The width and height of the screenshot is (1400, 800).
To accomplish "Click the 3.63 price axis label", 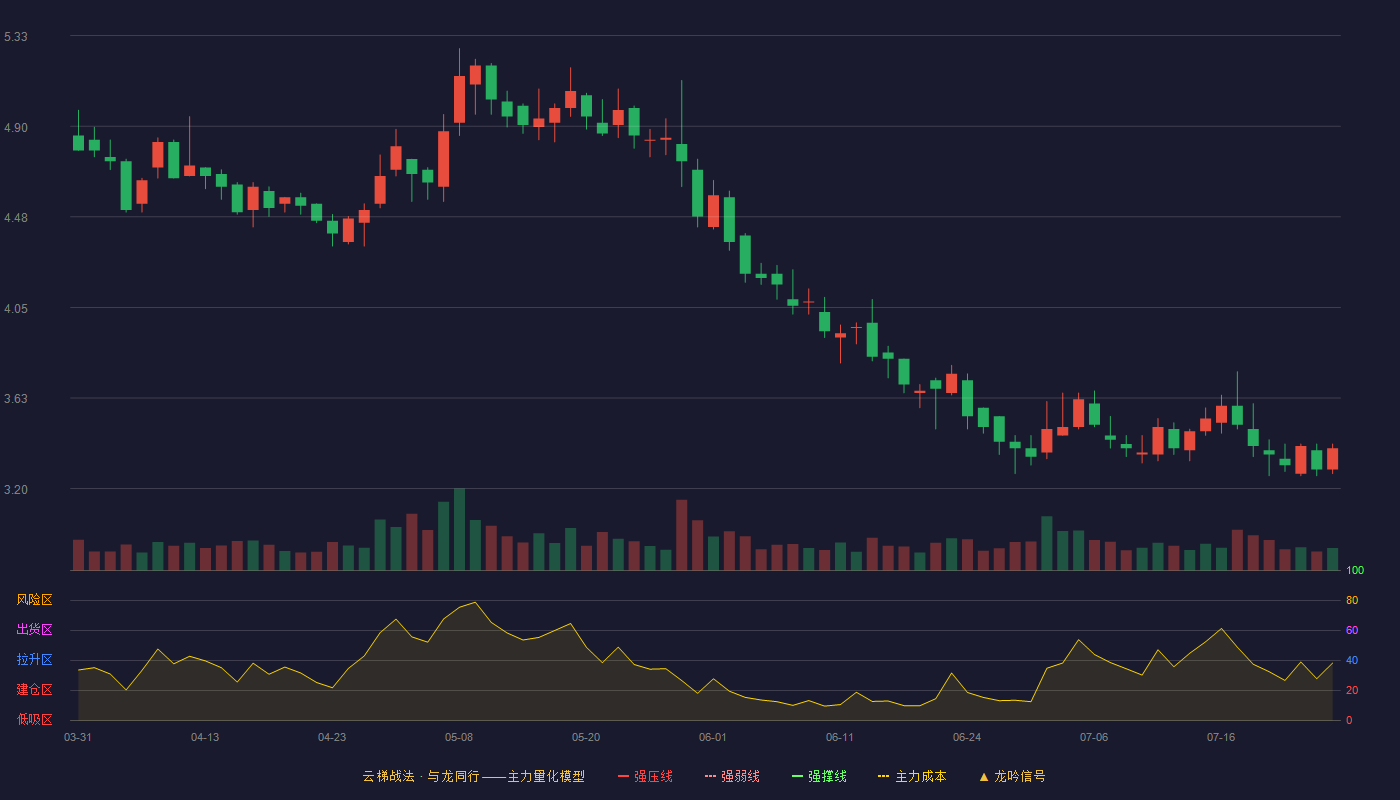I will 16,399.
